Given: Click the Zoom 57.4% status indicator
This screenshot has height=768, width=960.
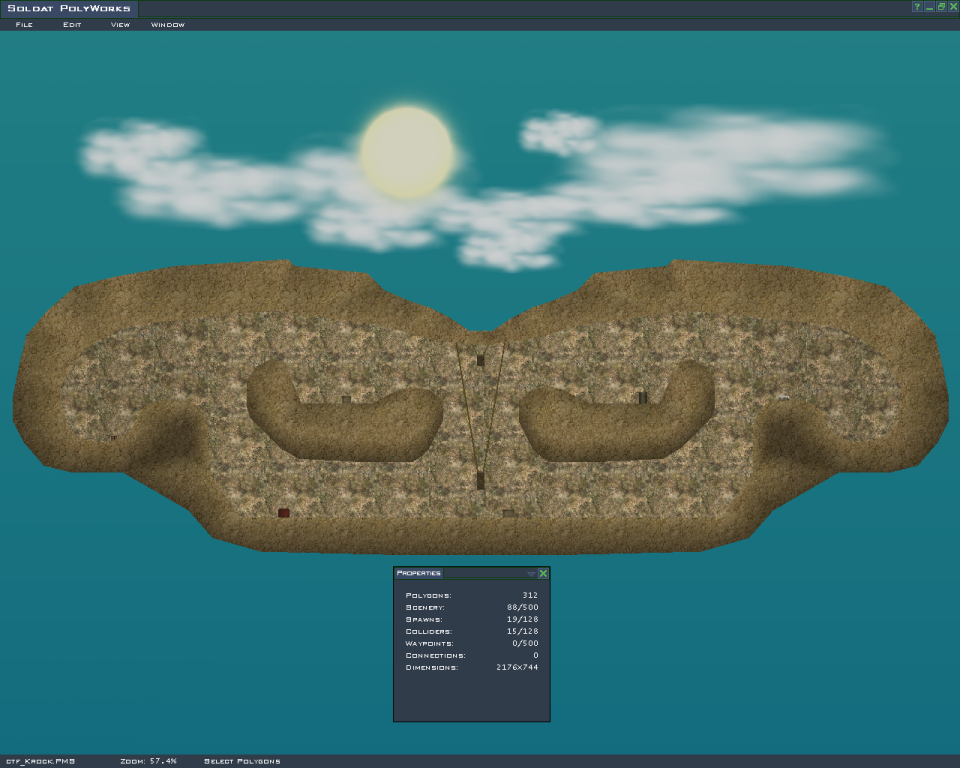Looking at the screenshot, I should coord(148,762).
